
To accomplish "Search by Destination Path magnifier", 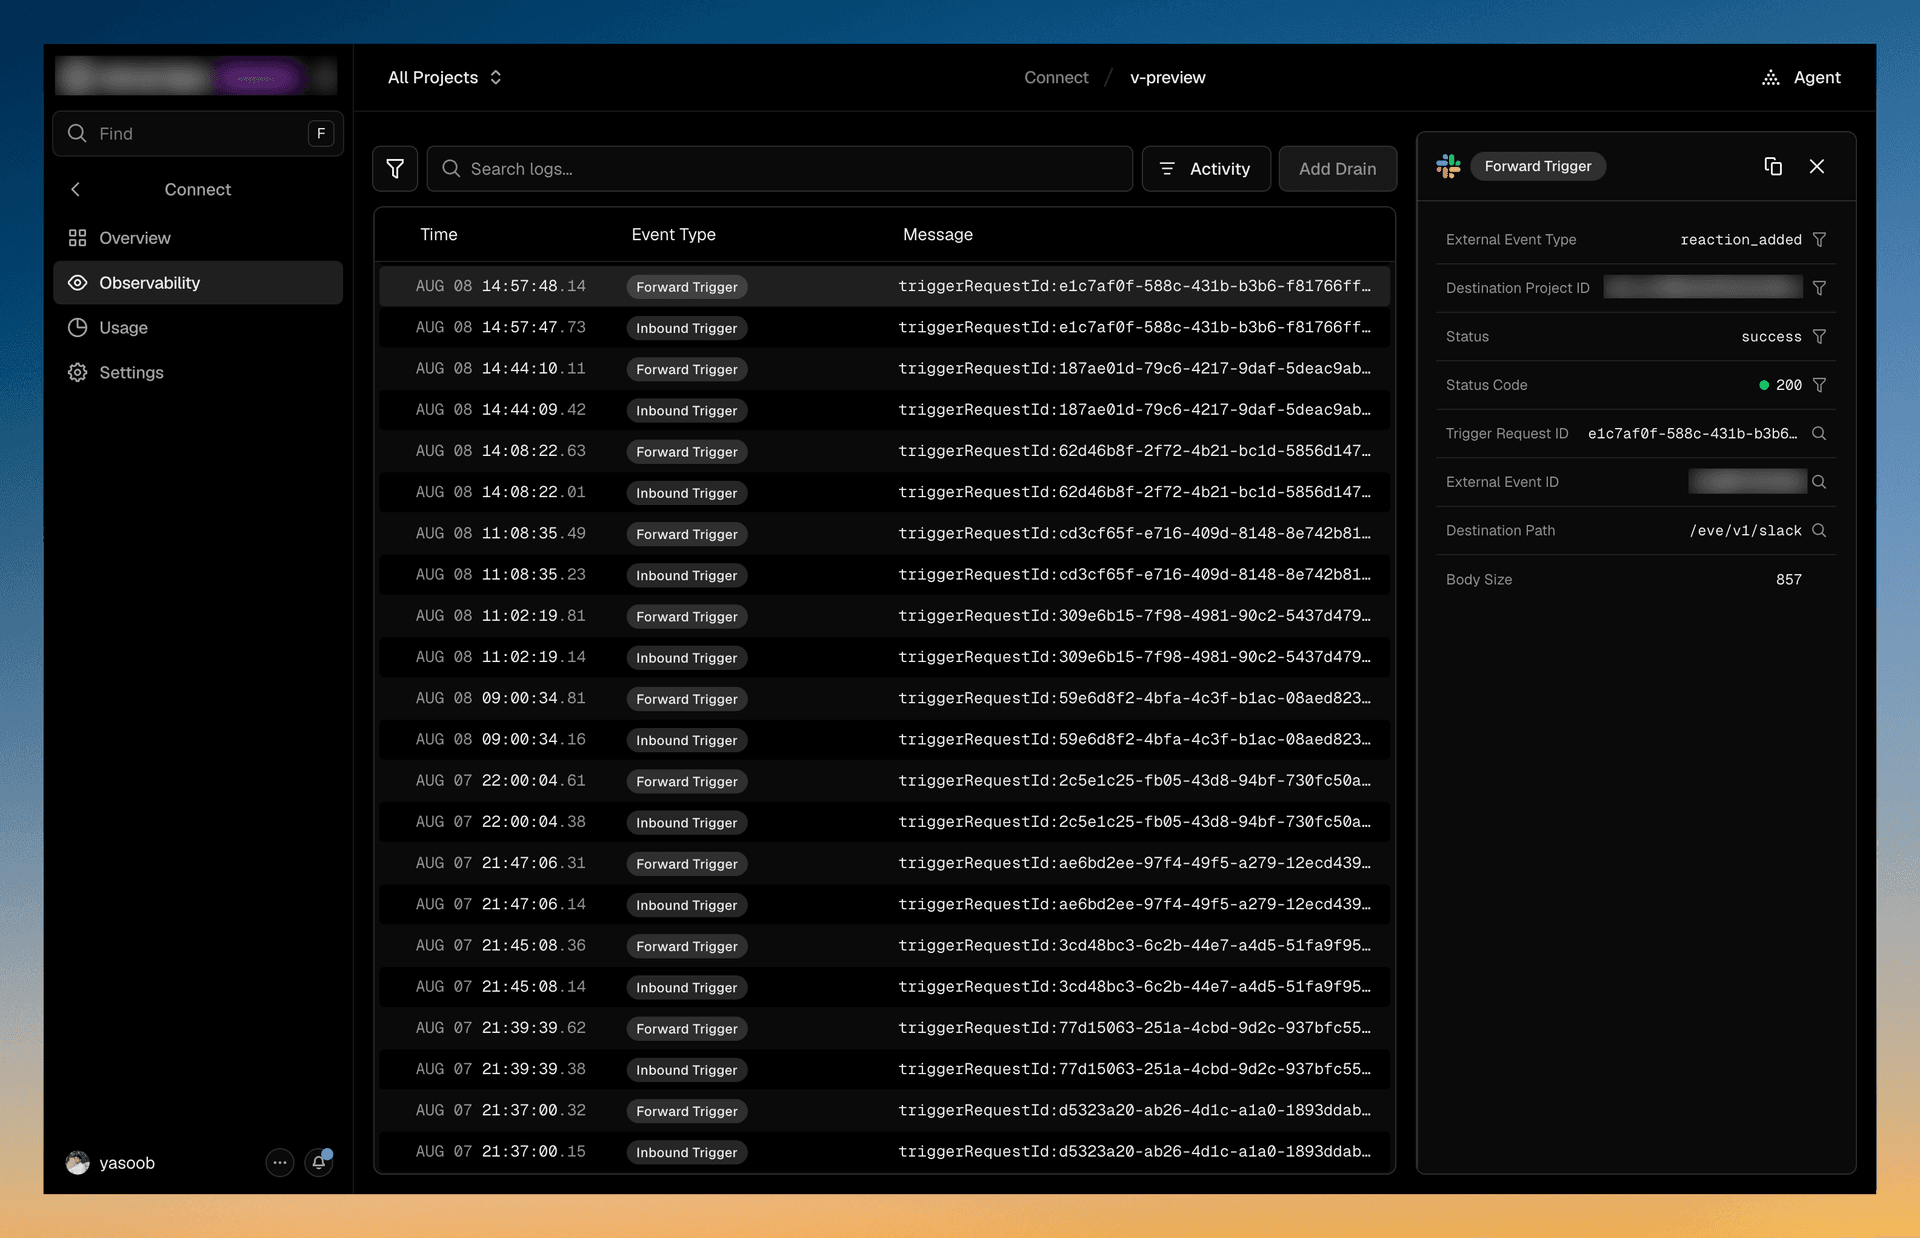I will (1819, 530).
